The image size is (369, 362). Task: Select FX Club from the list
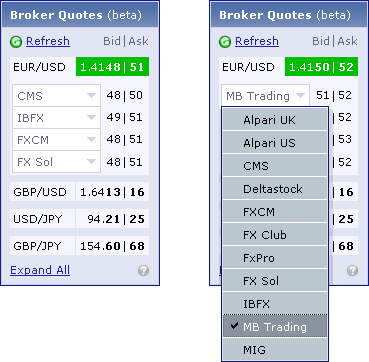pos(275,235)
